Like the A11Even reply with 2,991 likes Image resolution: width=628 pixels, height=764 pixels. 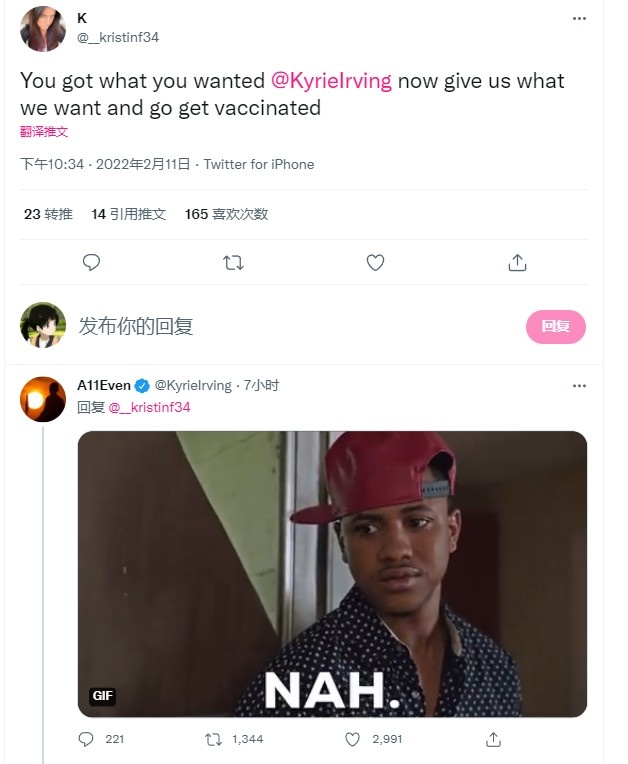coord(352,740)
